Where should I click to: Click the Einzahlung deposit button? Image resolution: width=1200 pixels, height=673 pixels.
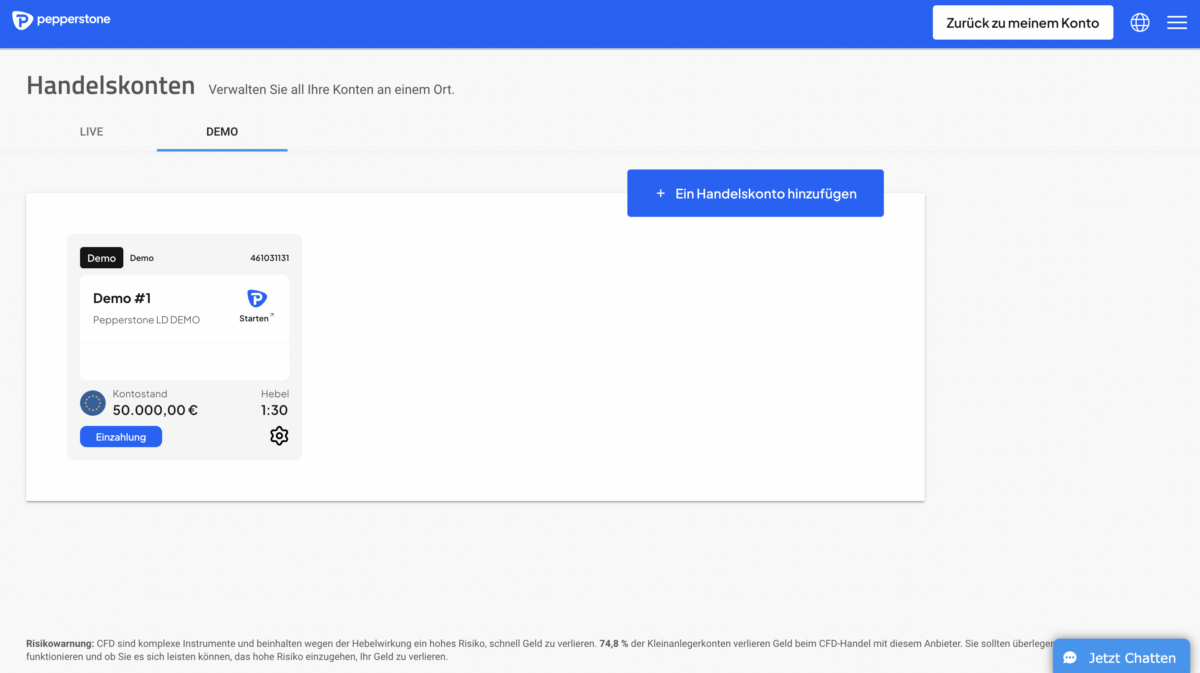click(x=121, y=437)
